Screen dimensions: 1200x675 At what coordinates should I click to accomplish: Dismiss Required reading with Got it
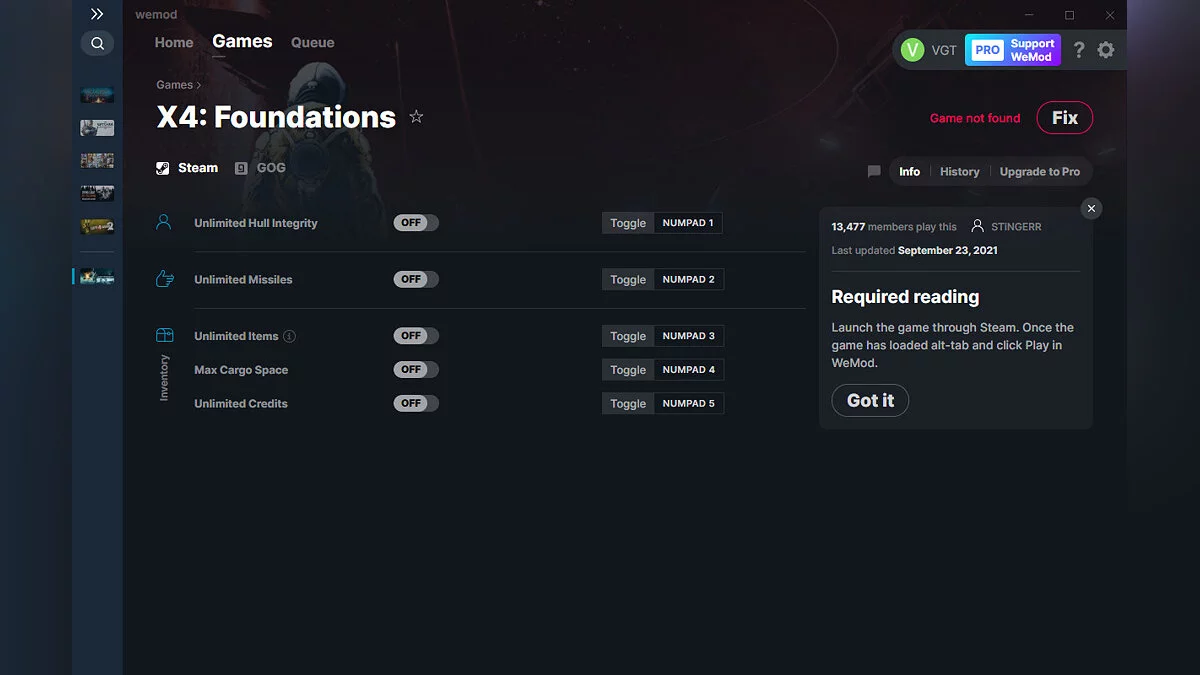[870, 400]
